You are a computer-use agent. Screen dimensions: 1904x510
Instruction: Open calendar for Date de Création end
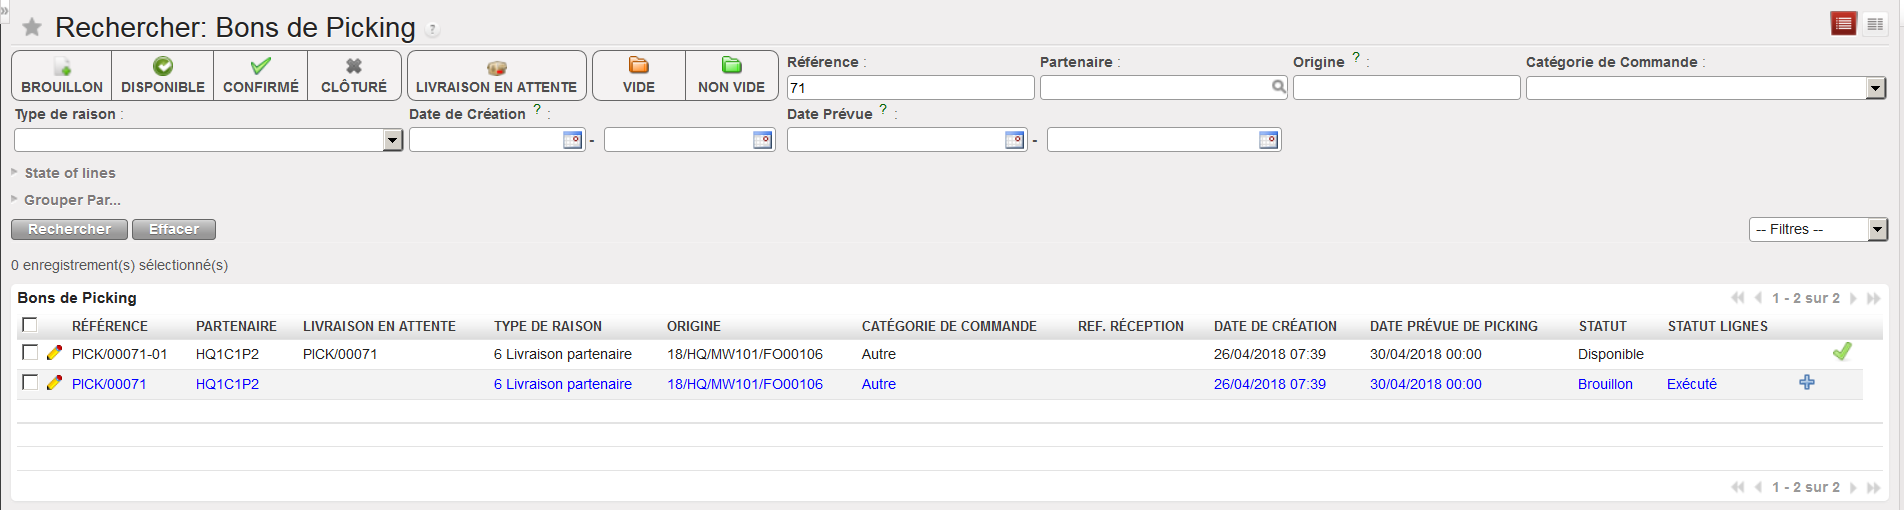point(762,140)
